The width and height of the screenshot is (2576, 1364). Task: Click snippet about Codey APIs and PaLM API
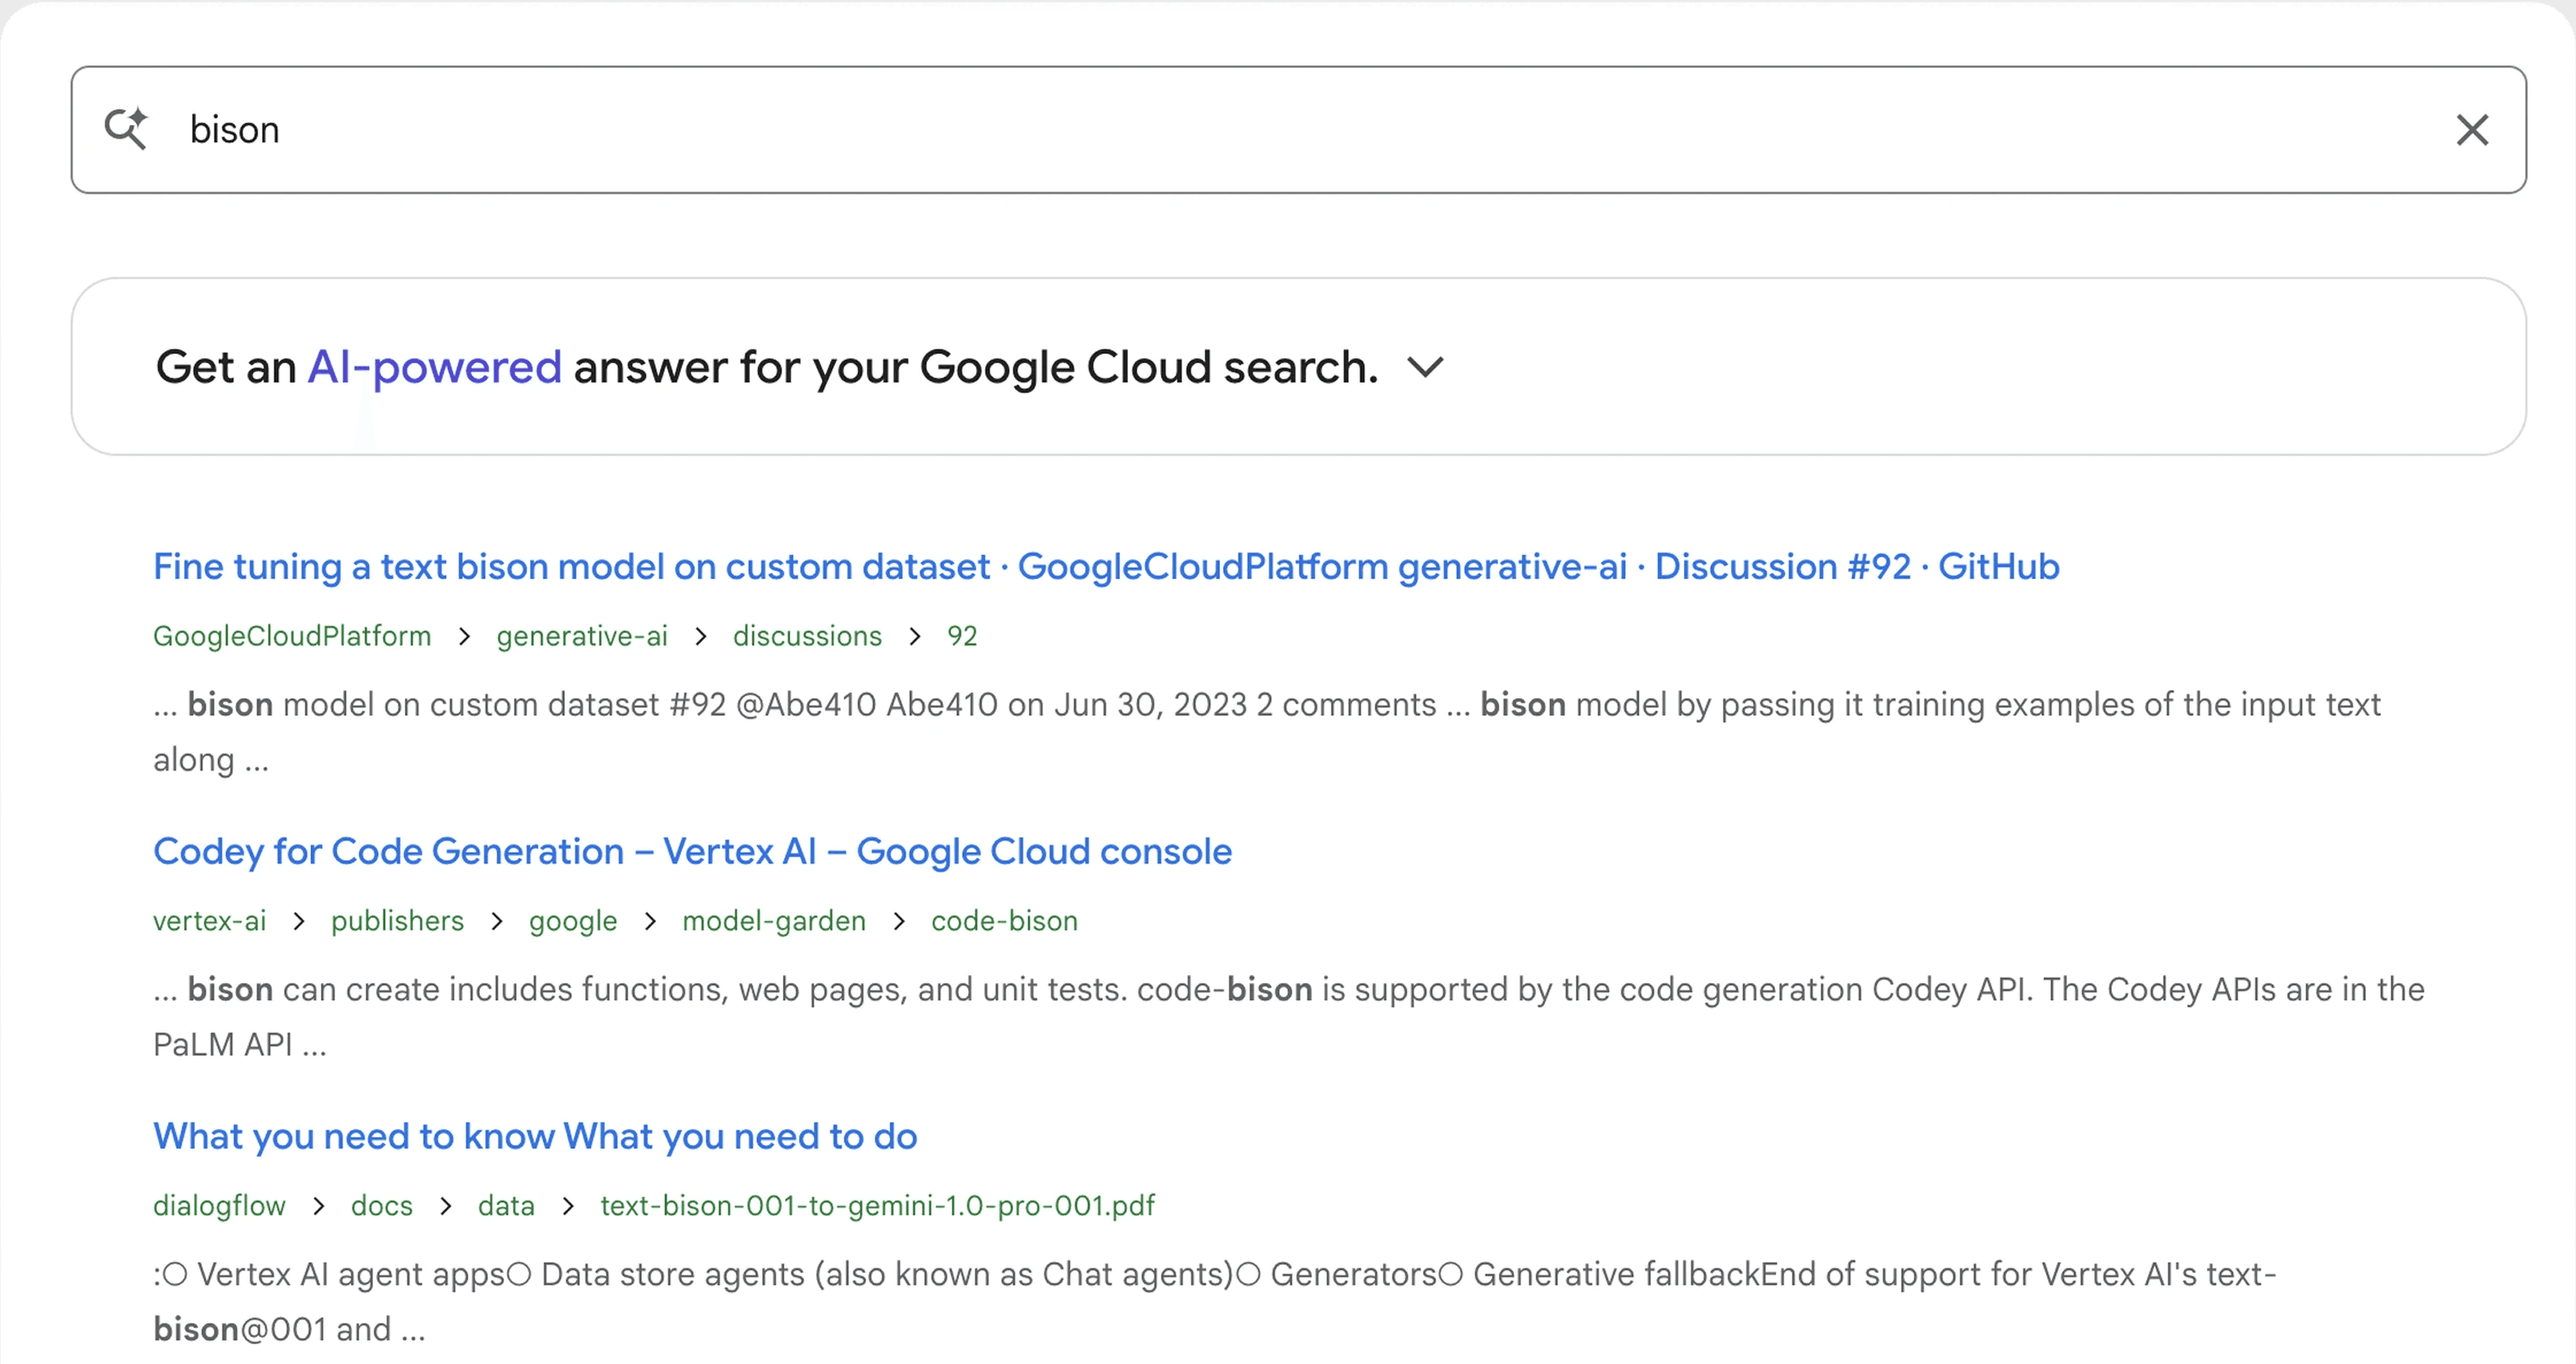1288,1016
